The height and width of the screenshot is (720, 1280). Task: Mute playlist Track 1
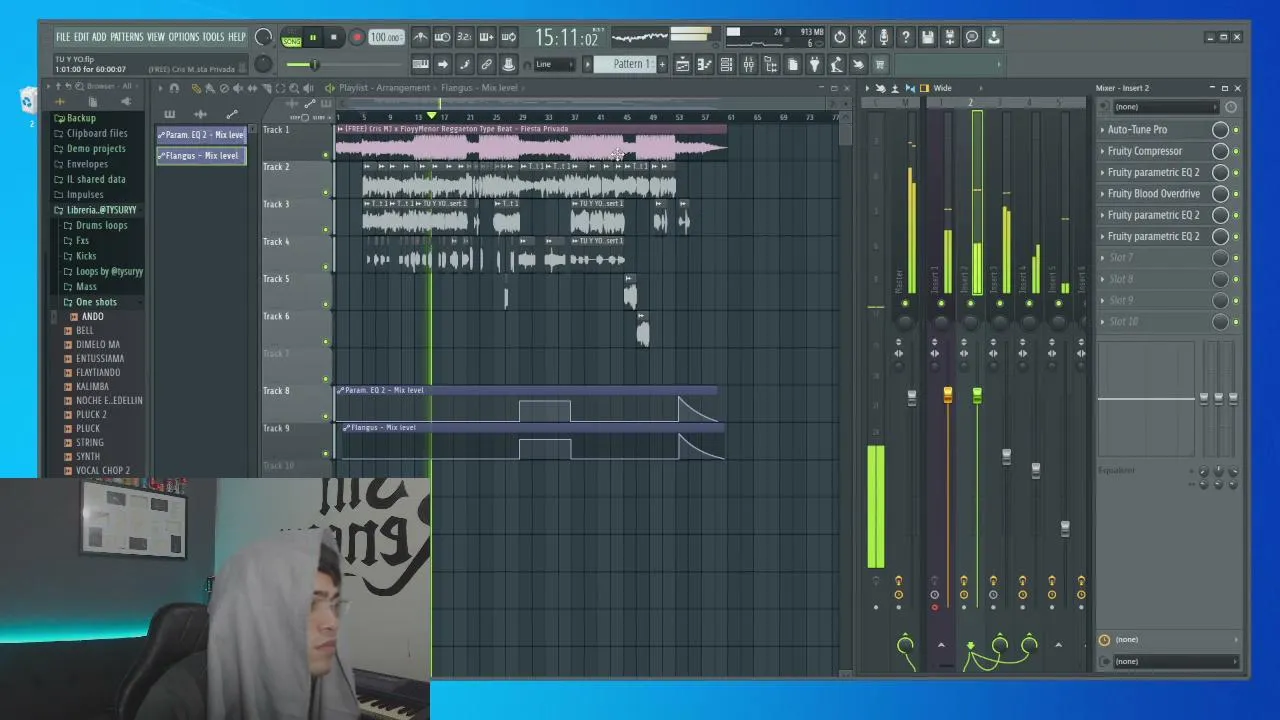(x=326, y=155)
